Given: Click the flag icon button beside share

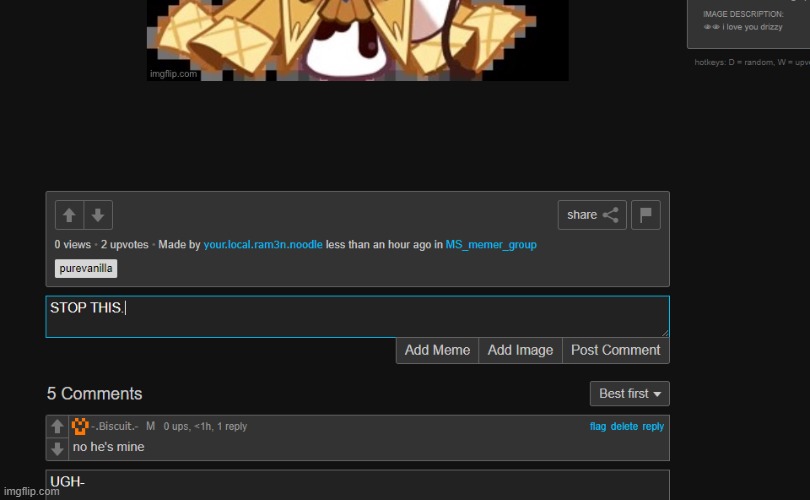Looking at the screenshot, I should [646, 215].
